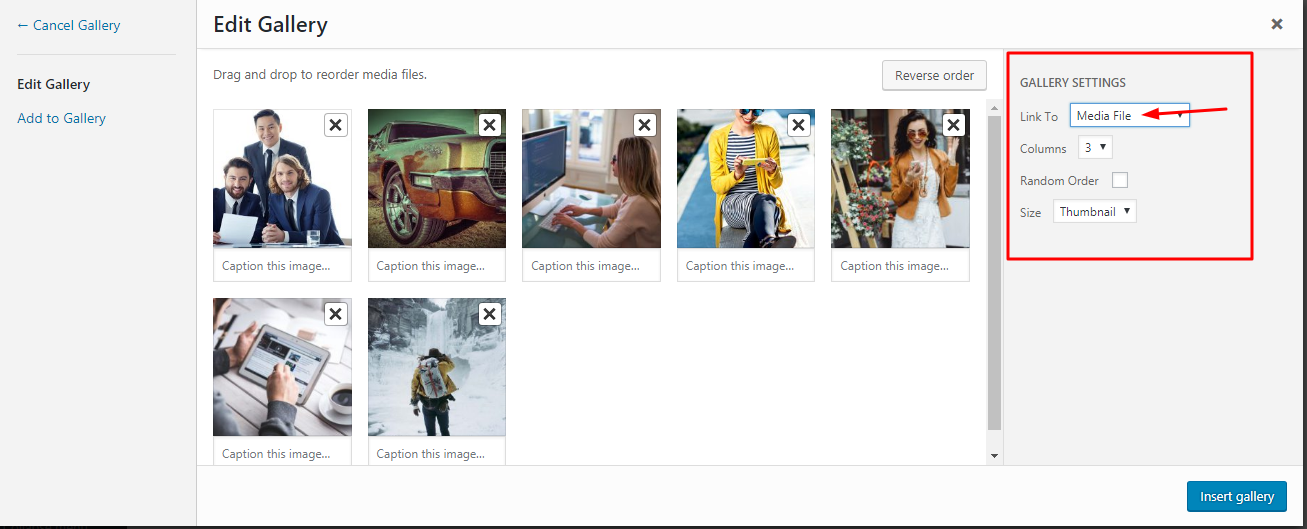Remove the tablet and coffee image
This screenshot has width=1307, height=529.
(336, 314)
